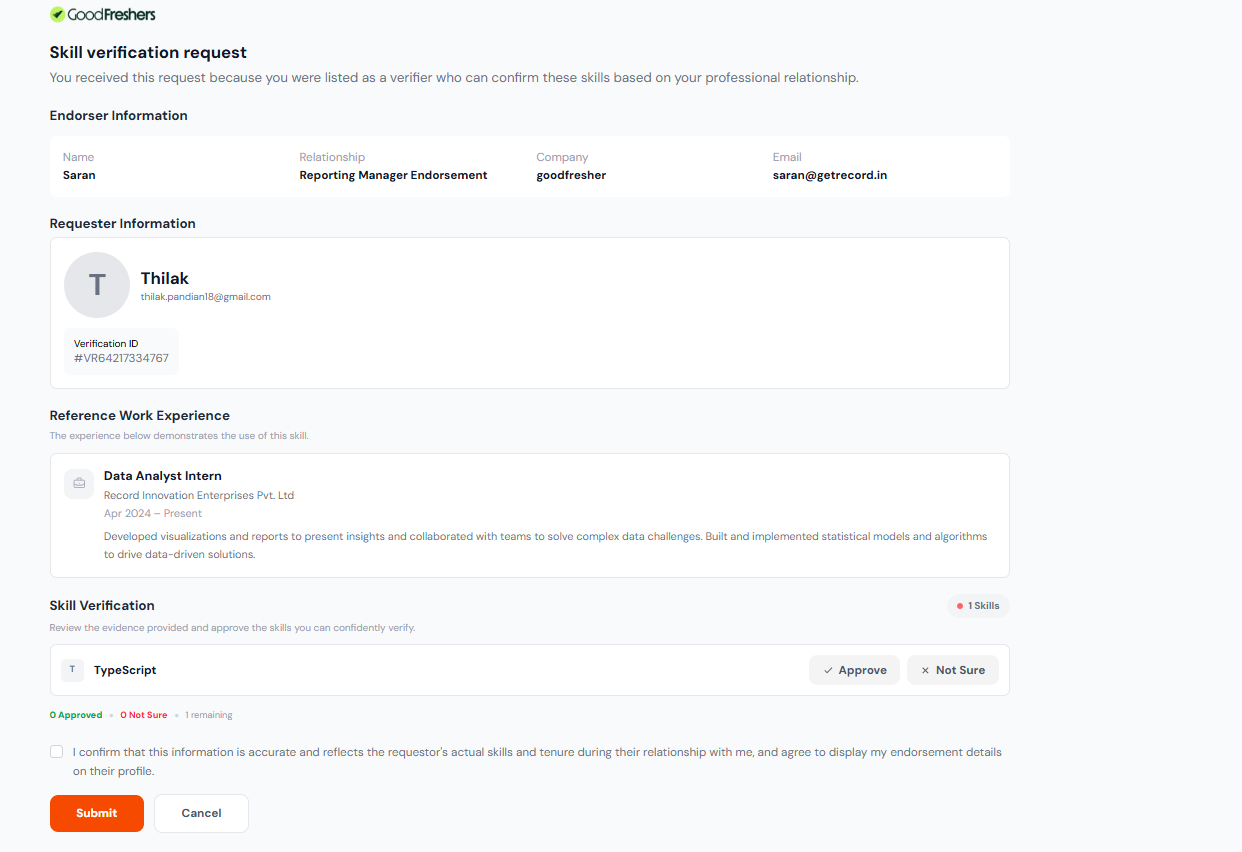Check the confirmation checkbox
1242x852 pixels.
[56, 752]
